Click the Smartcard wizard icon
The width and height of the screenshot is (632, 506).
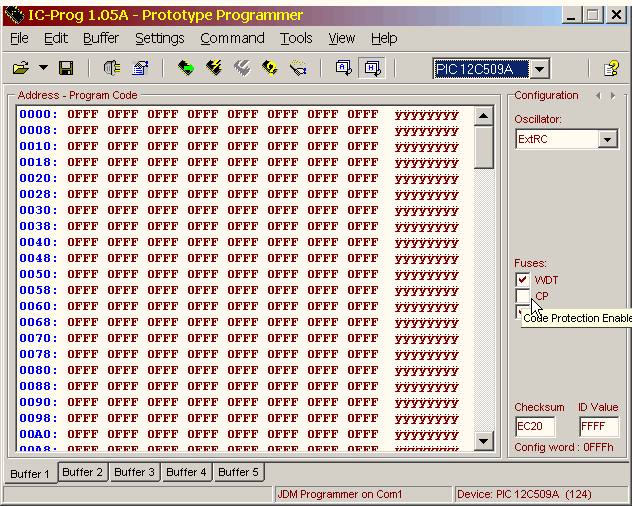298,68
